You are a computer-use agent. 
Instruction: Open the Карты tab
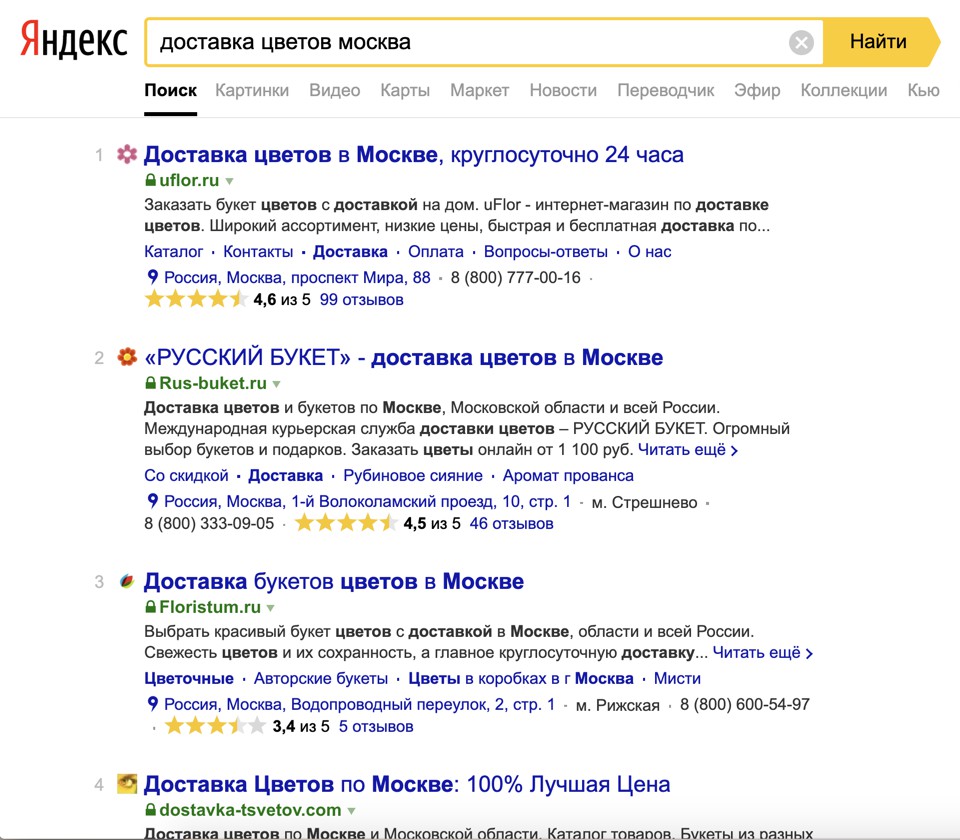(405, 90)
